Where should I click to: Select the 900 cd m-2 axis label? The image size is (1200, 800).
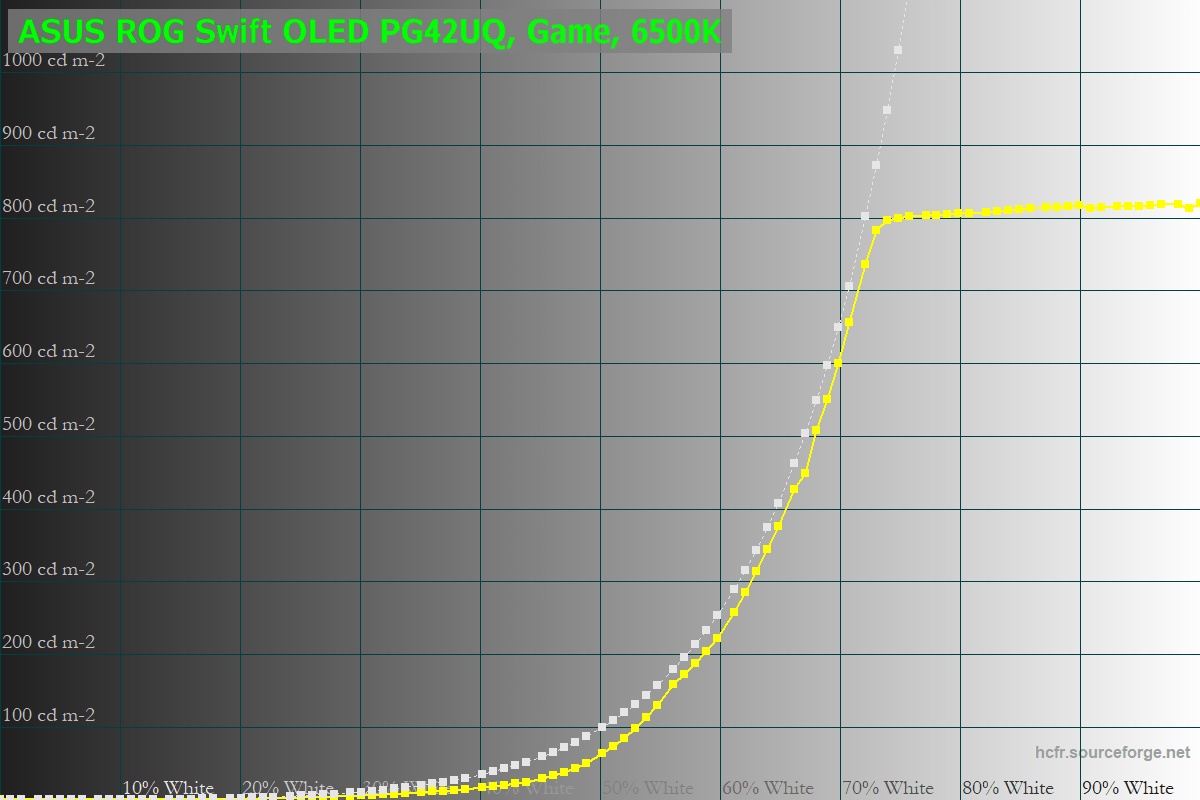click(49, 133)
